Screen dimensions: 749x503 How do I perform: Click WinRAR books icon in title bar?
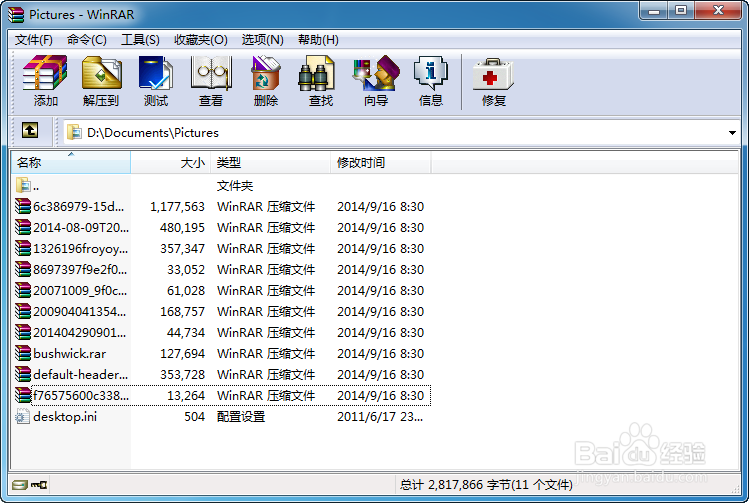[16, 15]
